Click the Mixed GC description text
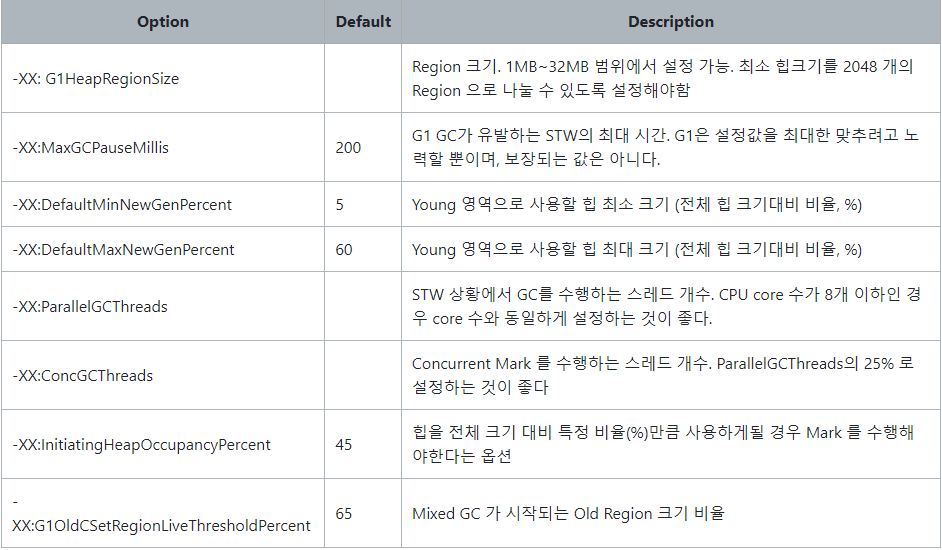 (x=568, y=514)
